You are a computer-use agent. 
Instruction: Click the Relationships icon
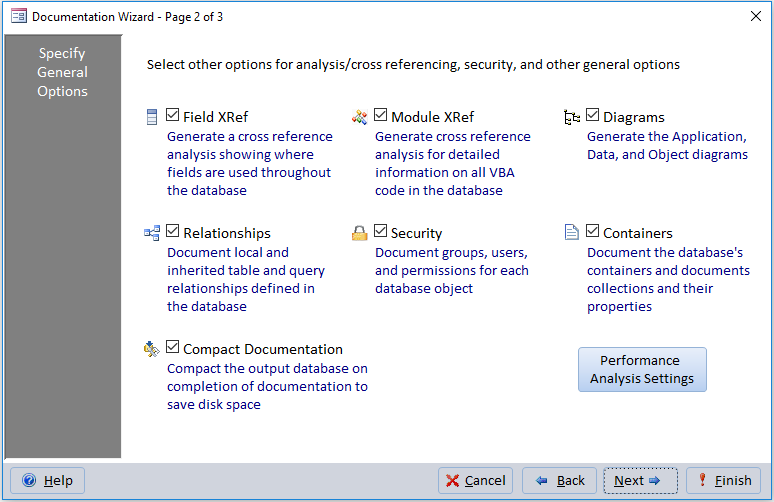click(x=152, y=233)
